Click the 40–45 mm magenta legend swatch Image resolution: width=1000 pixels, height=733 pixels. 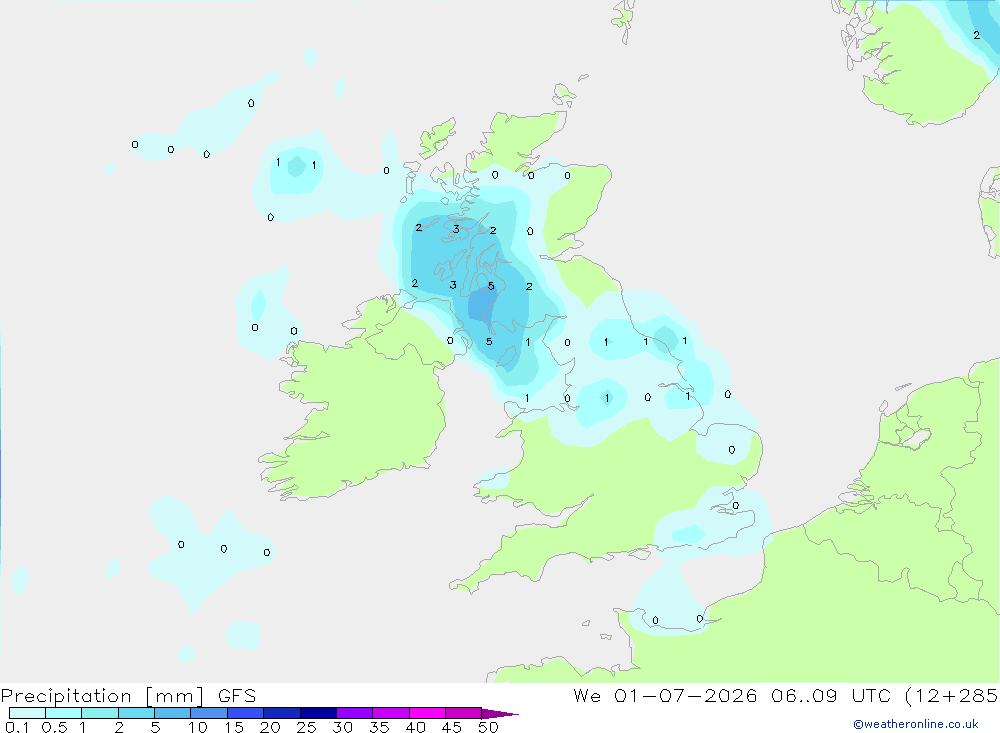(427, 713)
